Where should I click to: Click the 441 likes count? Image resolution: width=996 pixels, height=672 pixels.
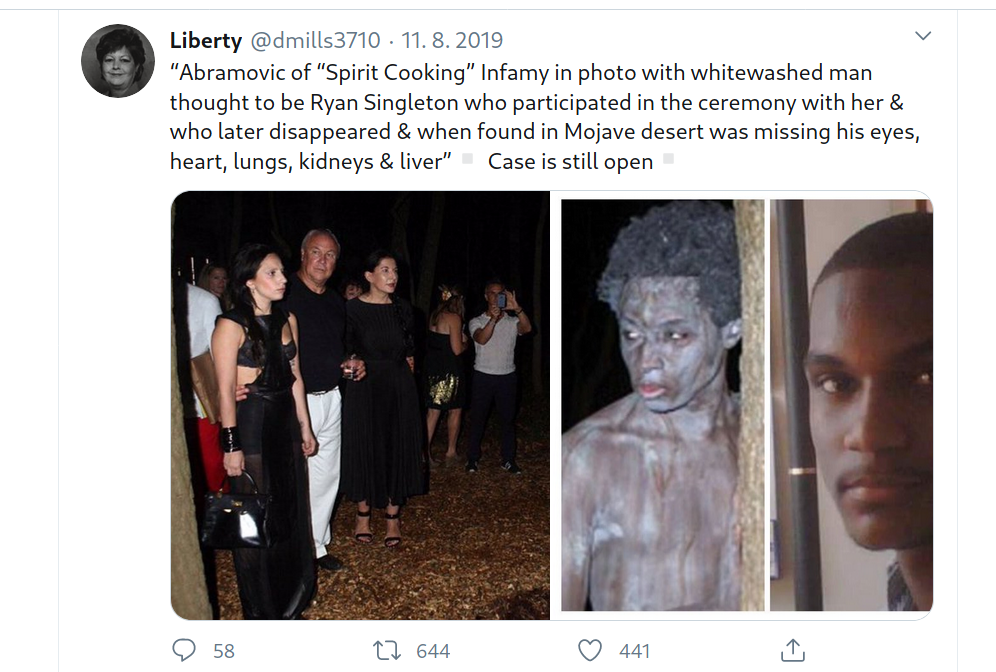[635, 651]
